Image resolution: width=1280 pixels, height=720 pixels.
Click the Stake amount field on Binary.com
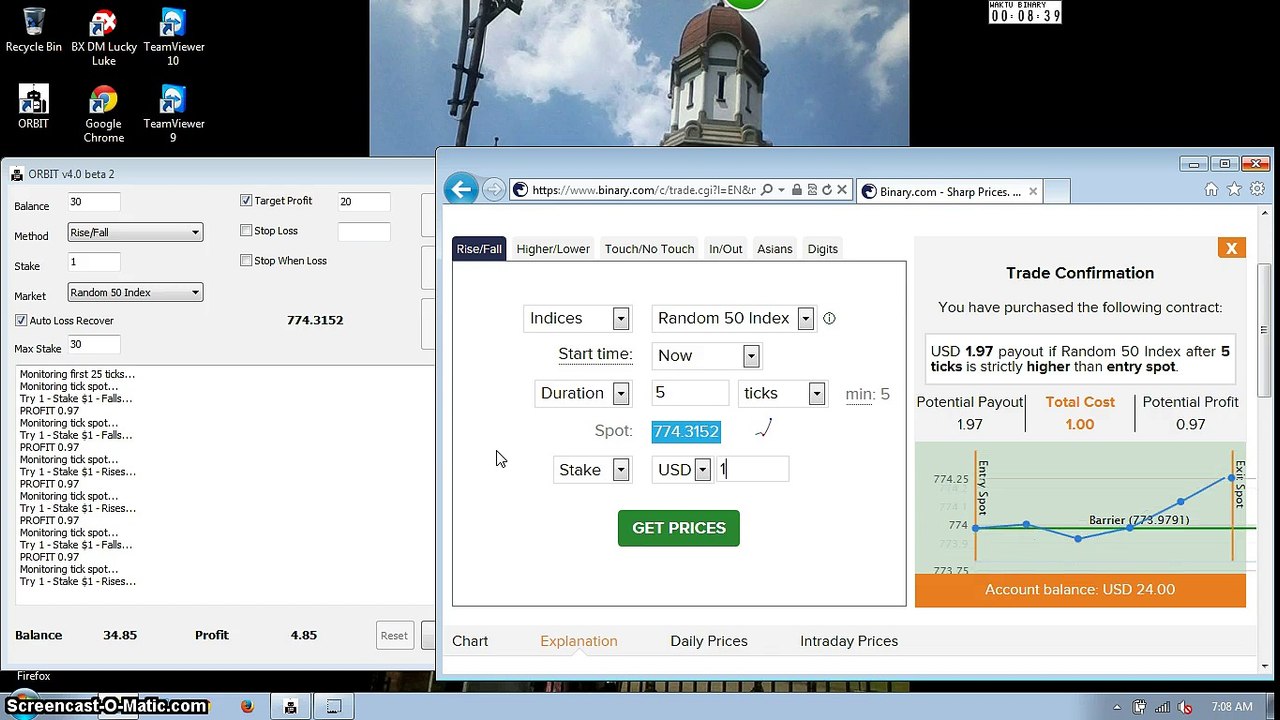click(753, 470)
